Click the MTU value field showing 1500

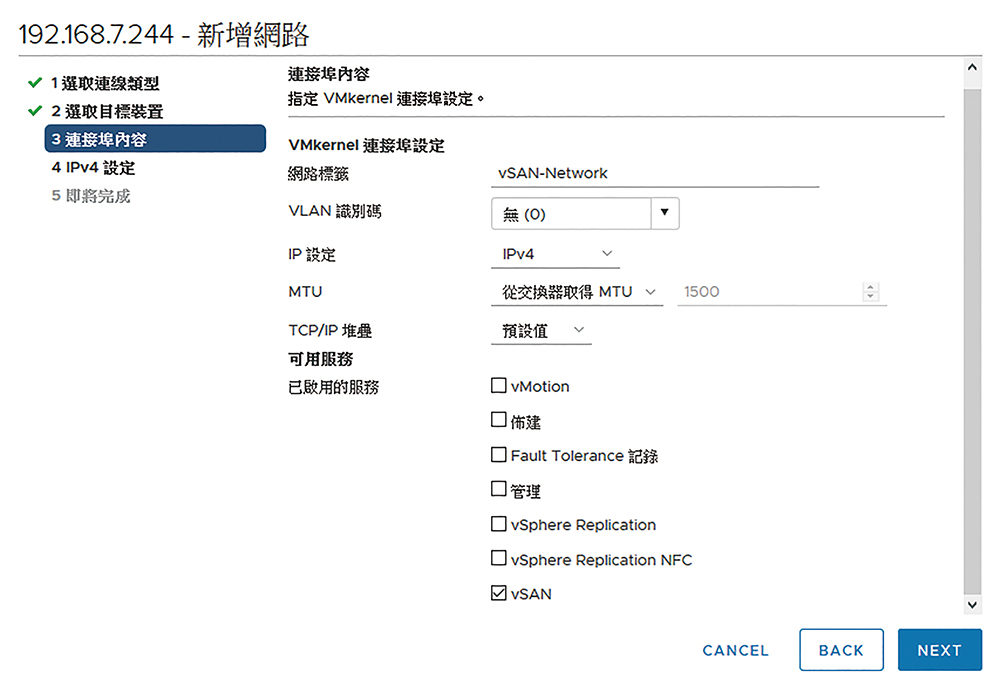[769, 291]
